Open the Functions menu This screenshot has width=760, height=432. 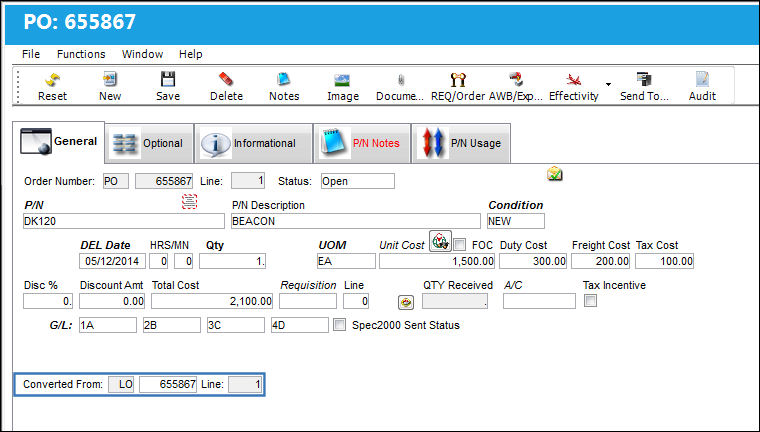(81, 54)
